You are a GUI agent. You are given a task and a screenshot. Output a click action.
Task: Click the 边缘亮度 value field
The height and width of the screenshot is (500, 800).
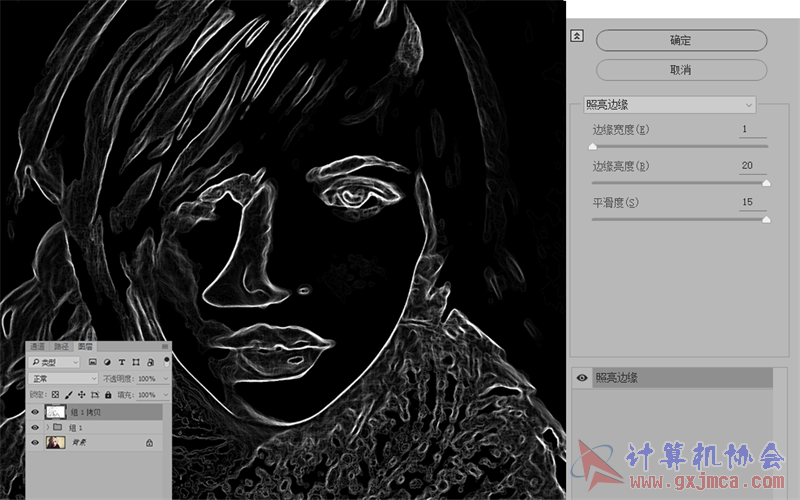(753, 166)
